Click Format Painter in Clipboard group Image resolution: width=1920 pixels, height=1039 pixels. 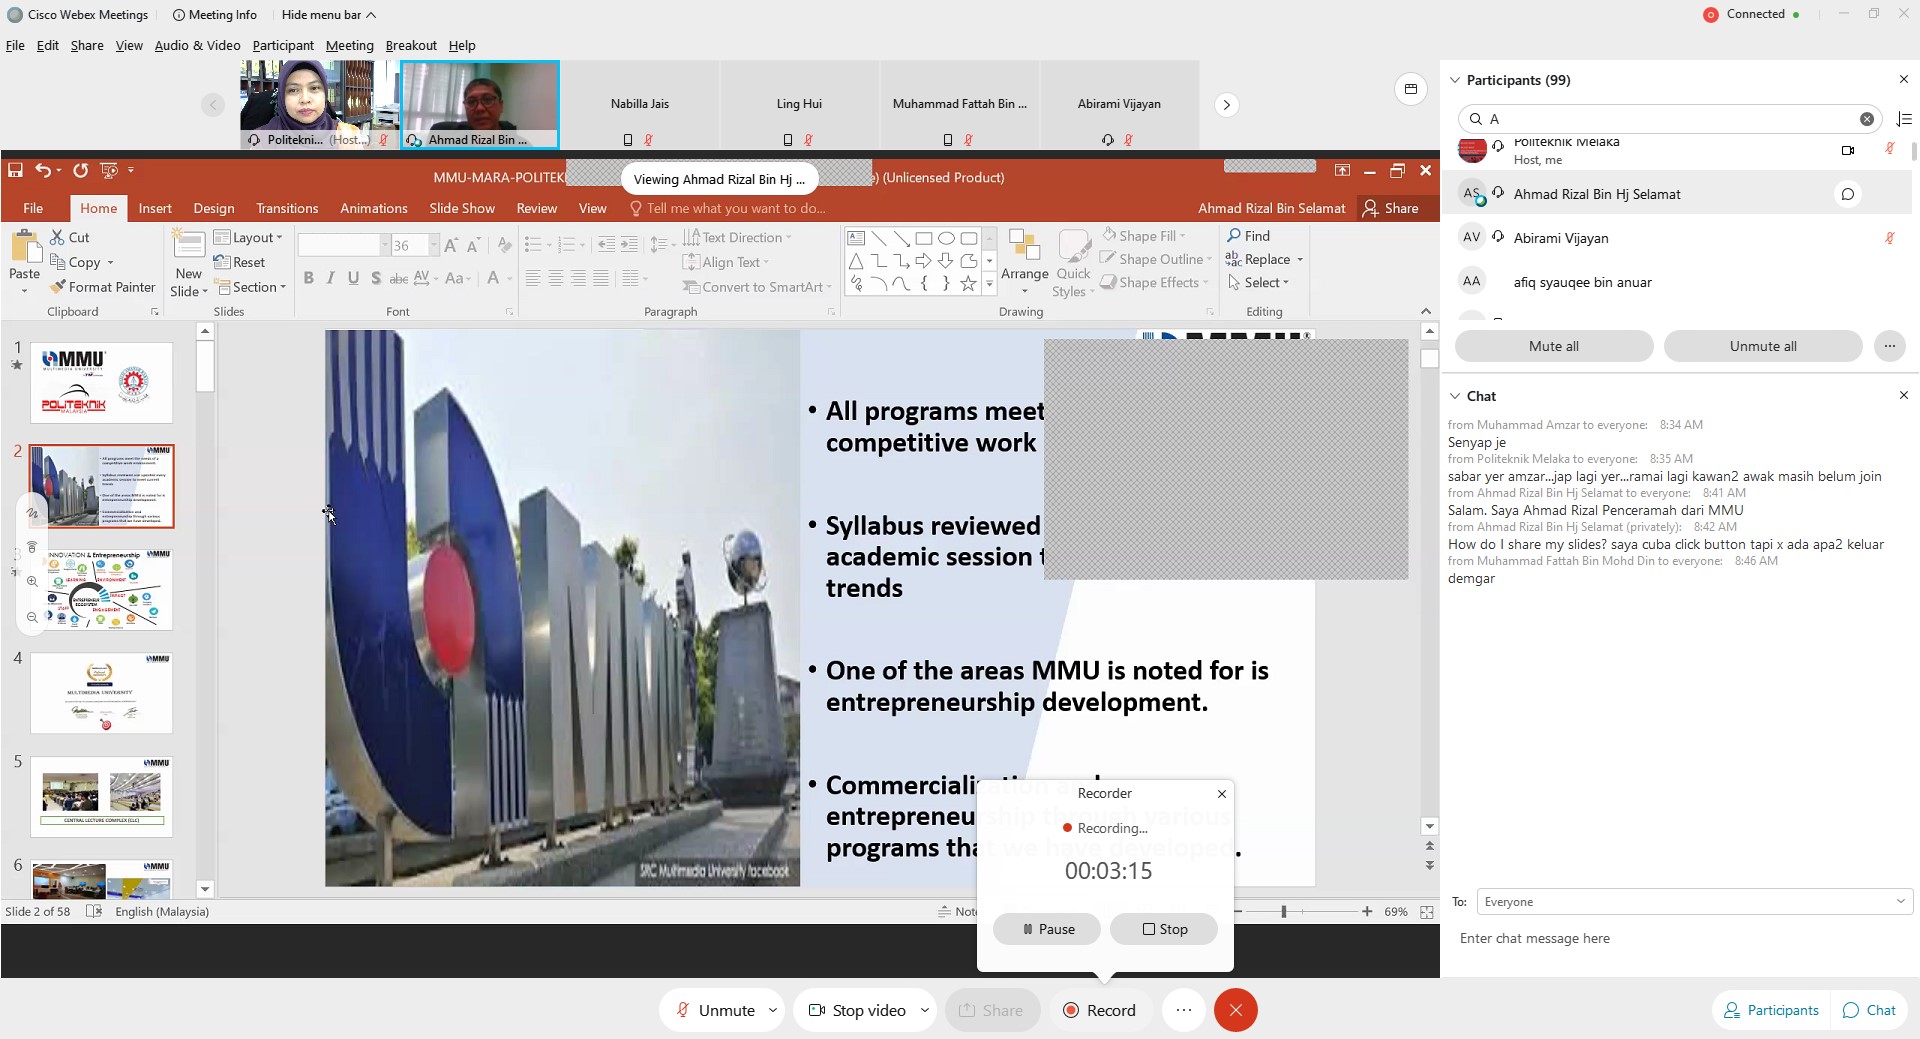[103, 287]
